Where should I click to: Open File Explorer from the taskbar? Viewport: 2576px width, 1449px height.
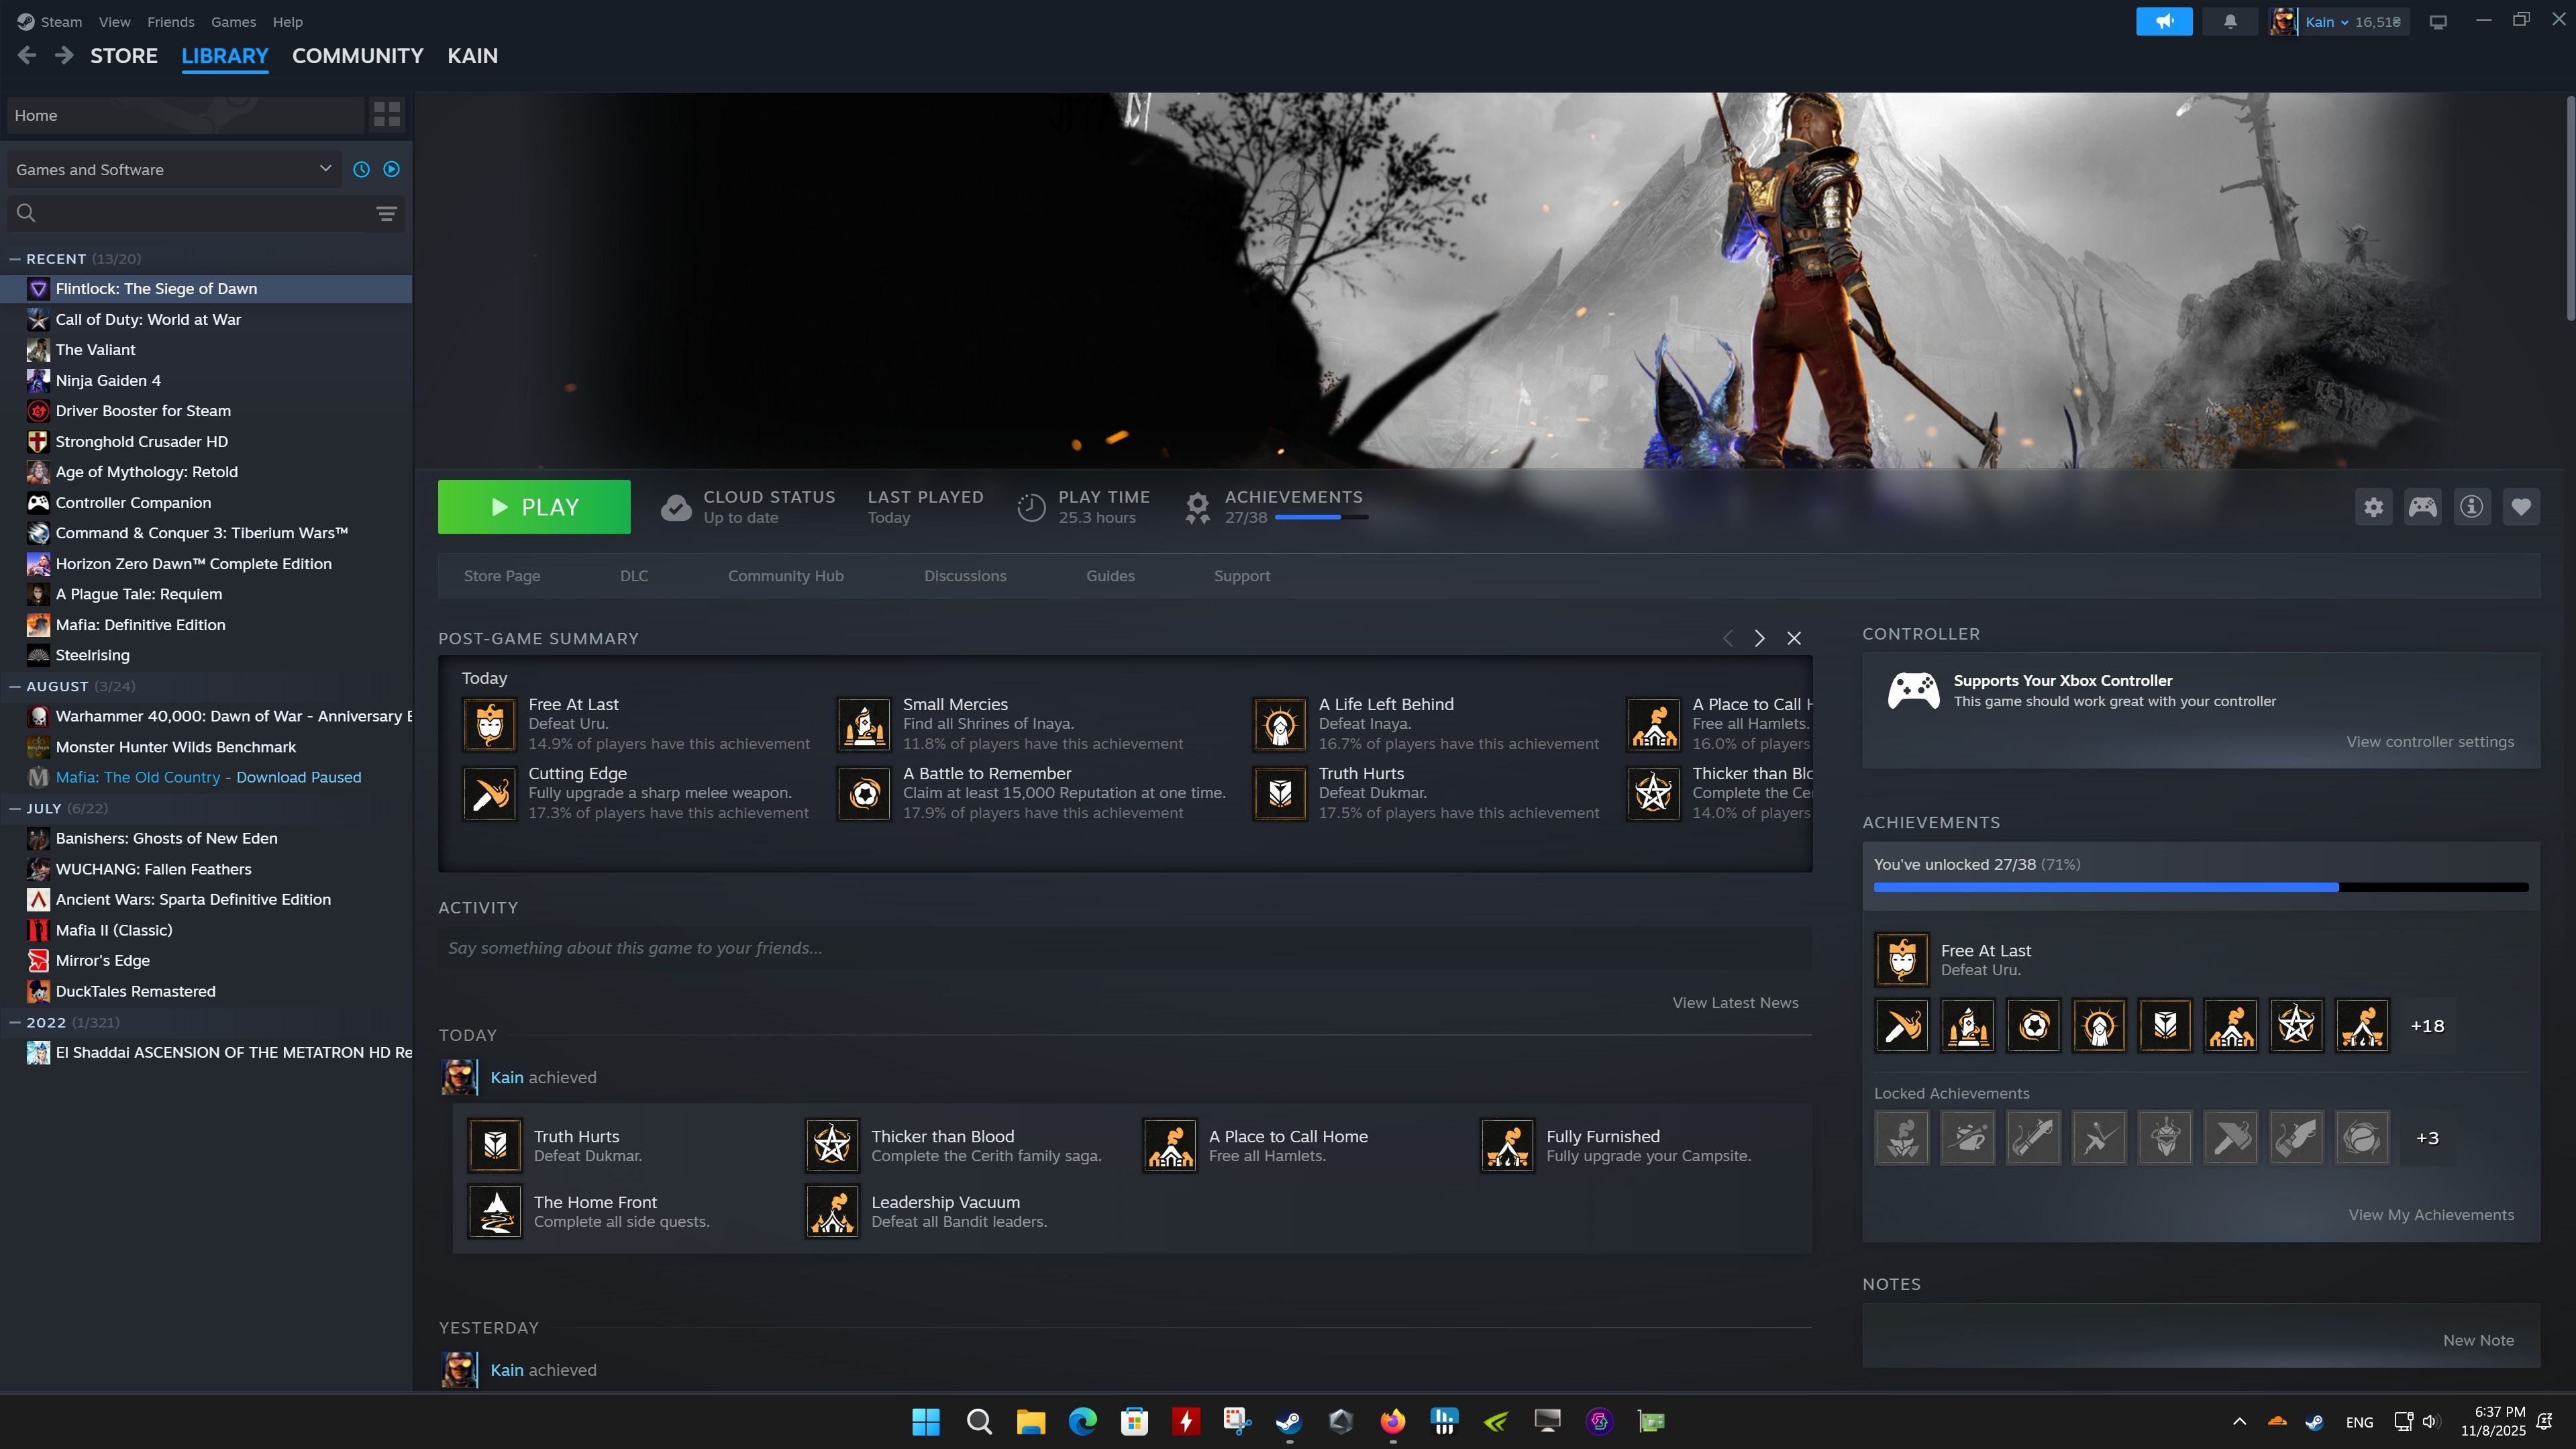pyautogui.click(x=1030, y=1421)
